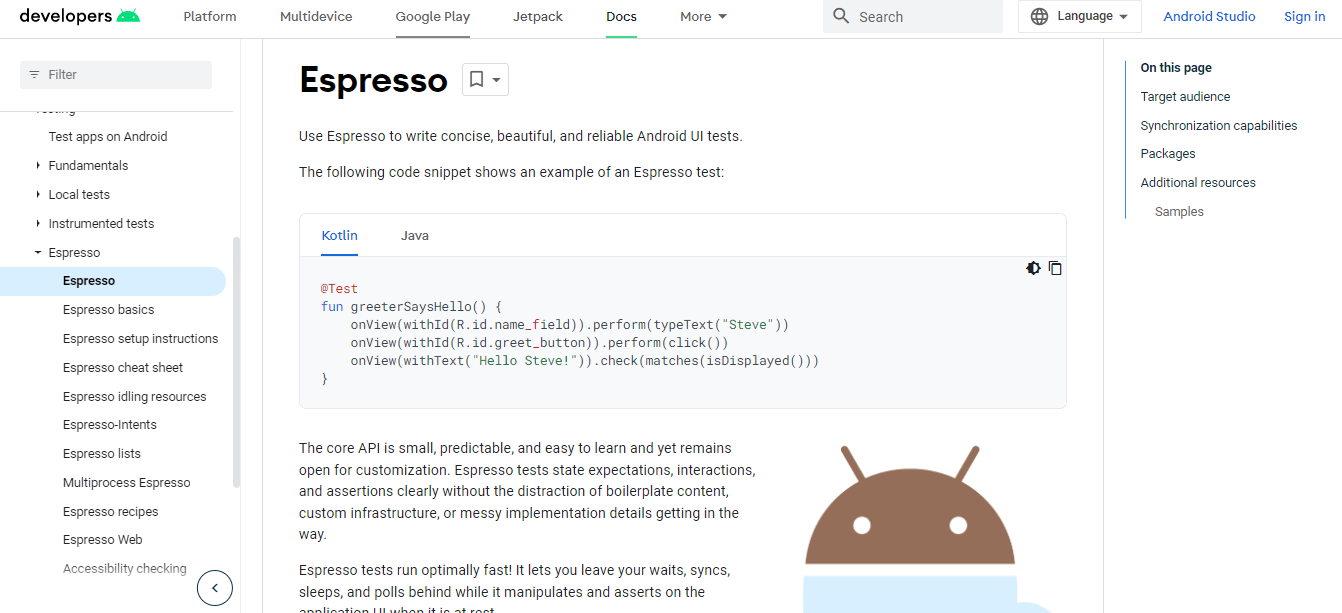Copy the code snippet with copy icon
The image size is (1342, 613).
coord(1055,268)
